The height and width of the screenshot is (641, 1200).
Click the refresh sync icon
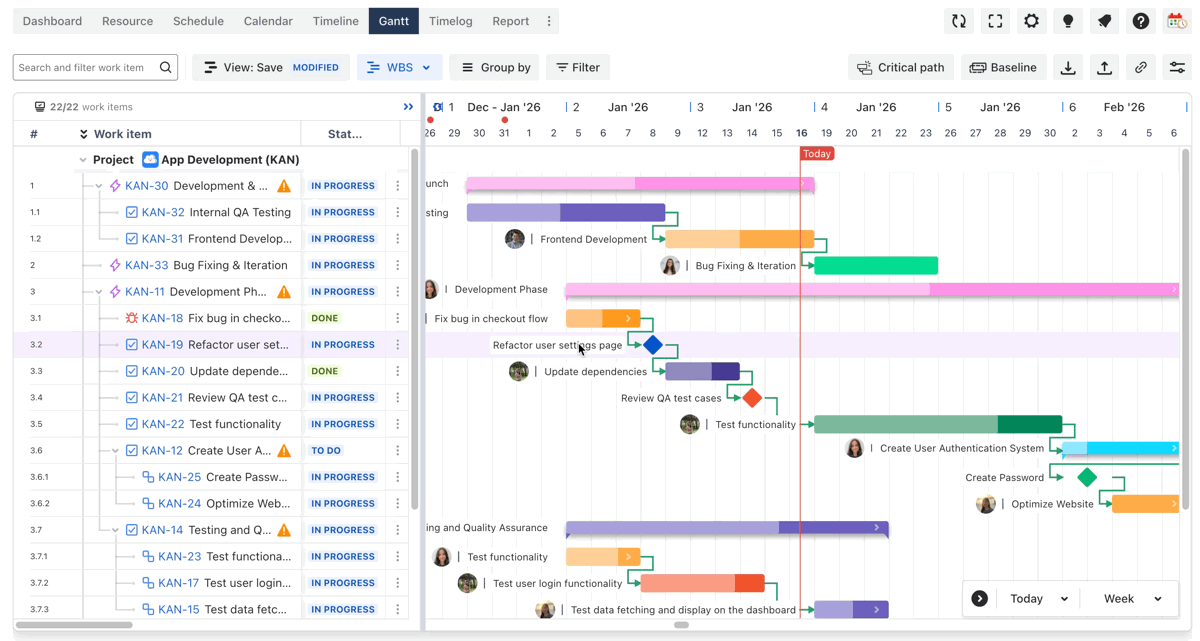(x=958, y=21)
